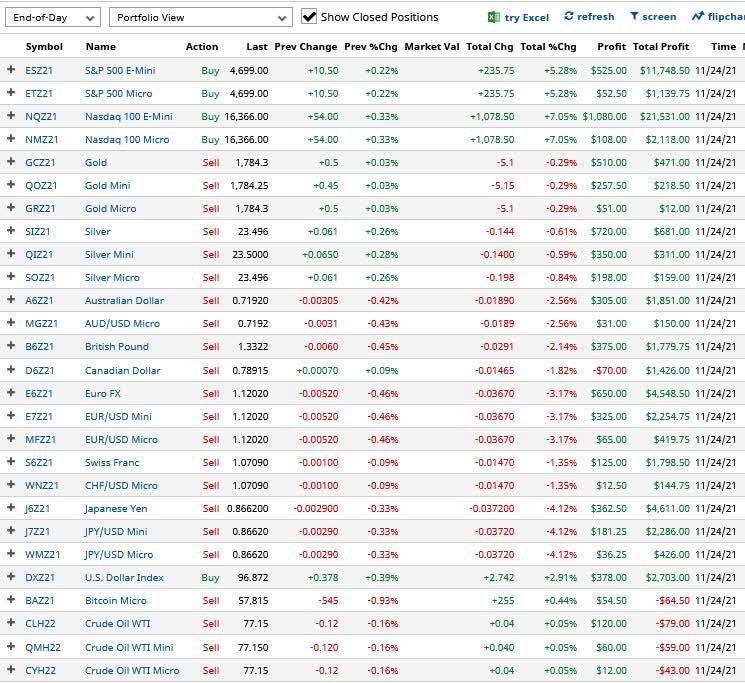Open the Crude Oil WTI Mini link
This screenshot has height=683, width=745.
(129, 647)
